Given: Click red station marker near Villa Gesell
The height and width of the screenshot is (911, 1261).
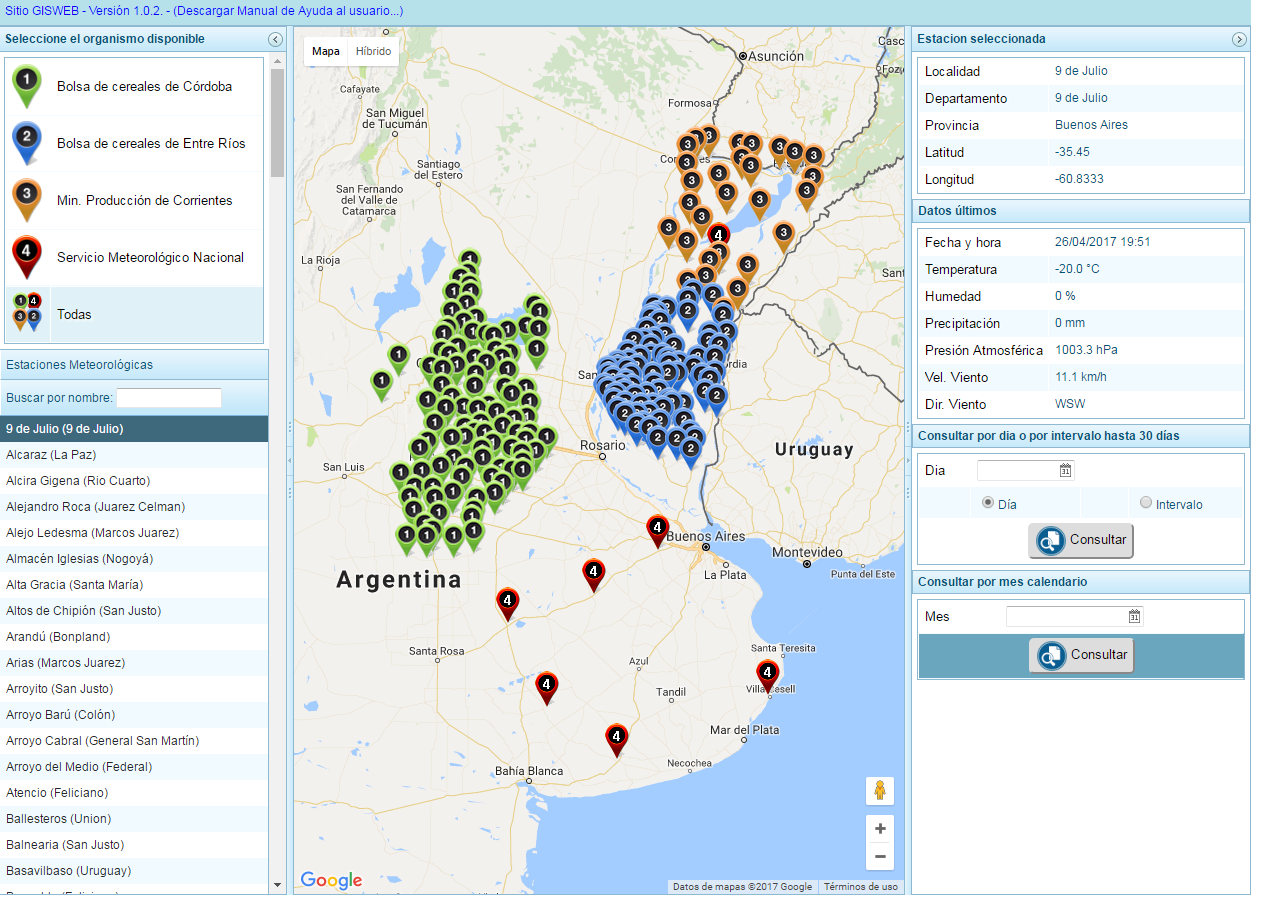Looking at the screenshot, I should point(767,673).
